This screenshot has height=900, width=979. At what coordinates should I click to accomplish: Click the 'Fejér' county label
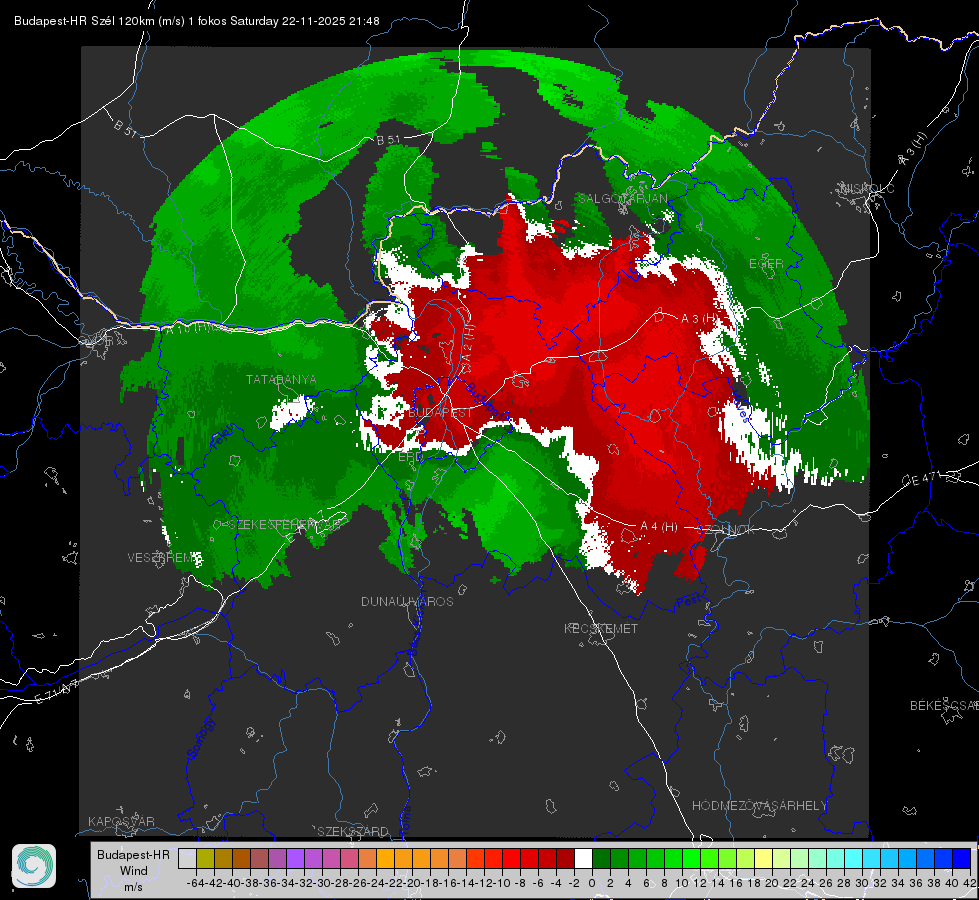(x=224, y=437)
